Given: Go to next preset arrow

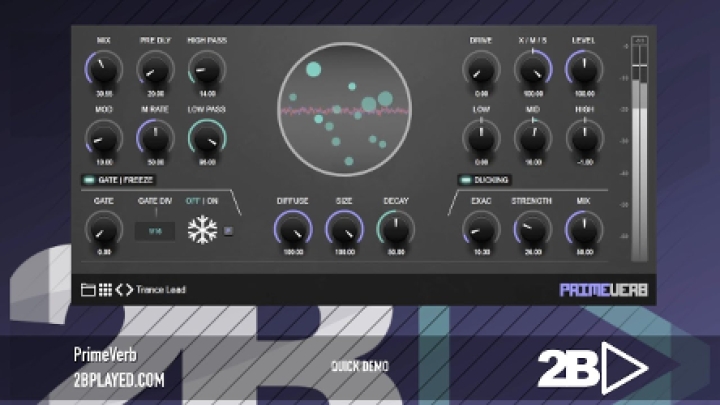Looking at the screenshot, I should tap(129, 290).
